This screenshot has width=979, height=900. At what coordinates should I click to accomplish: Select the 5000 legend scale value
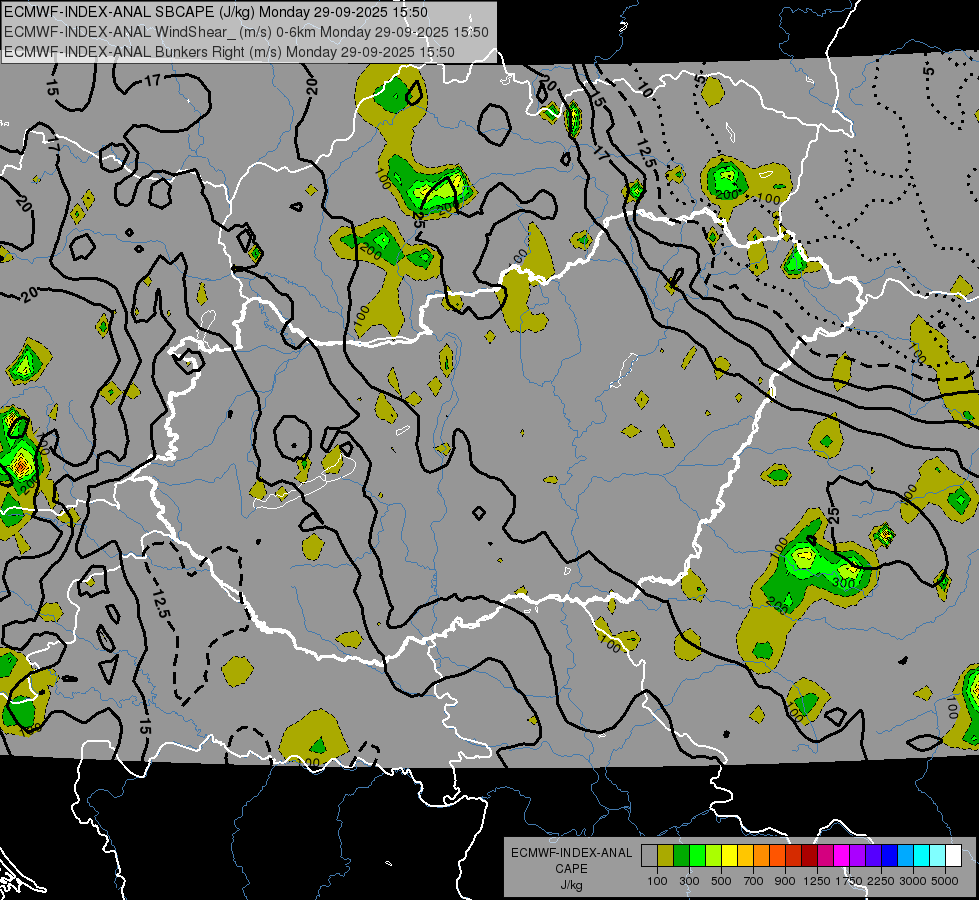click(945, 881)
